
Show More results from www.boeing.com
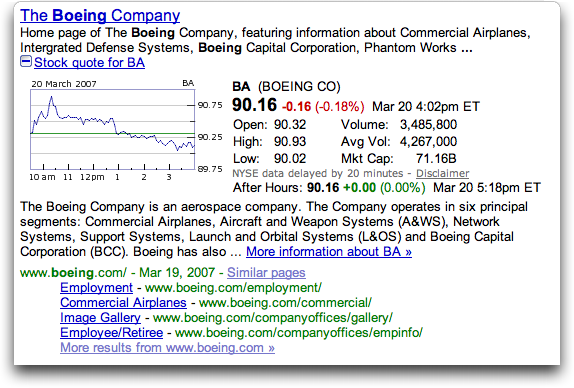point(167,347)
